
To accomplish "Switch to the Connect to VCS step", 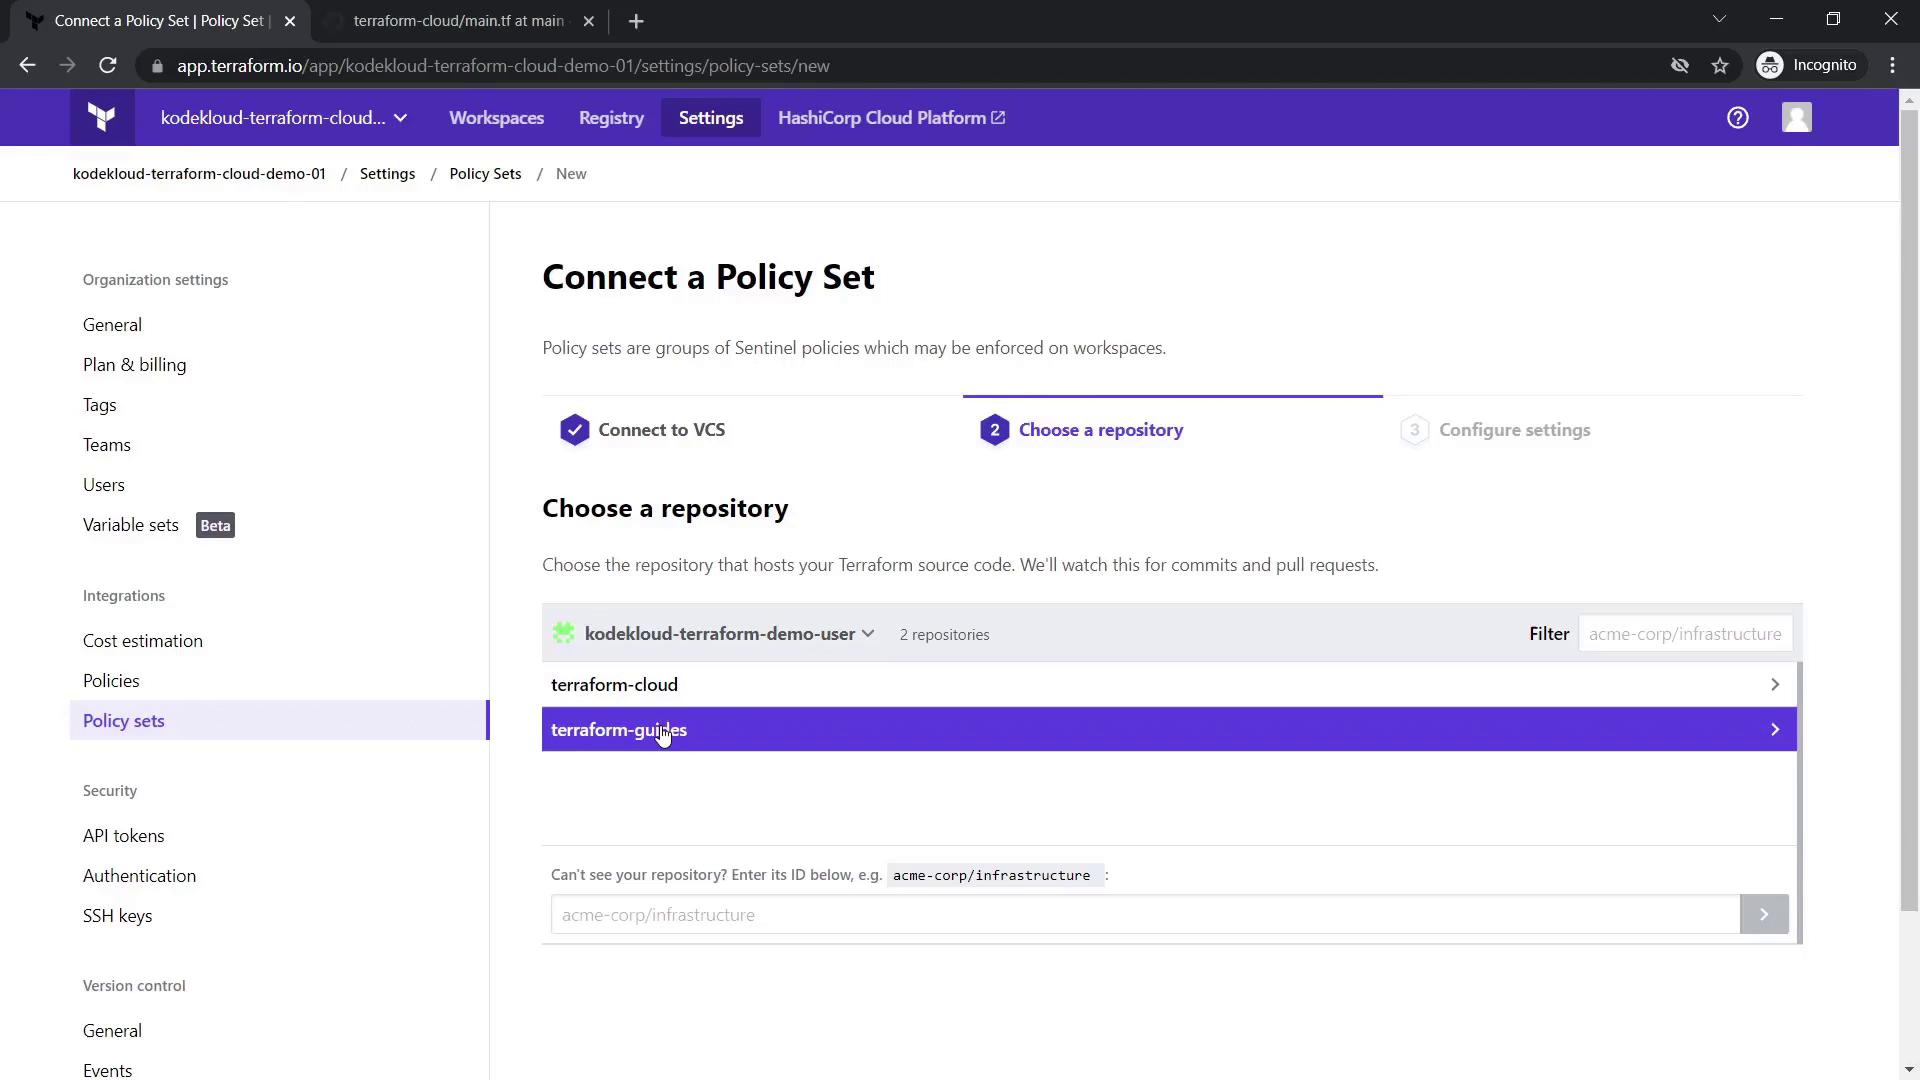I will tap(660, 430).
